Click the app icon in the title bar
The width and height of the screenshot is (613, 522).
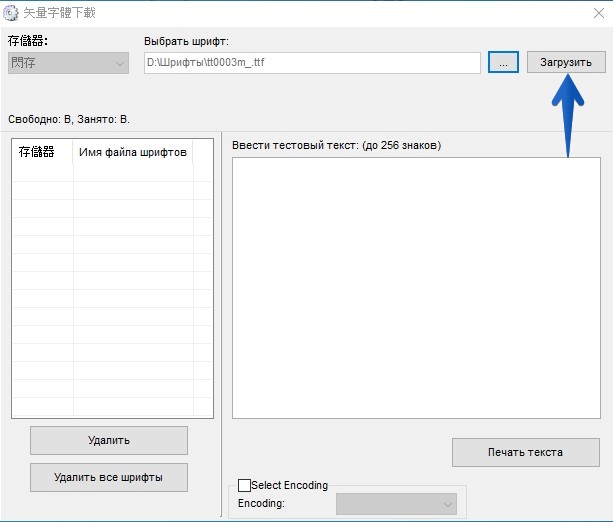pyautogui.click(x=12, y=12)
